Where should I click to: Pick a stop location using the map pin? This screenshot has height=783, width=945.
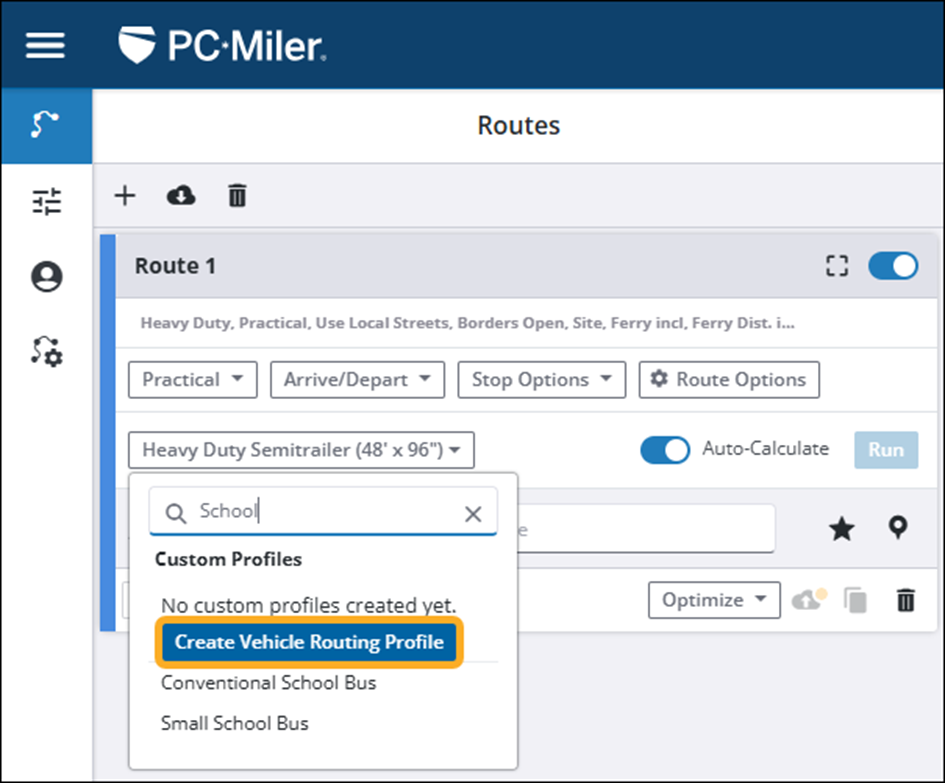(x=897, y=529)
